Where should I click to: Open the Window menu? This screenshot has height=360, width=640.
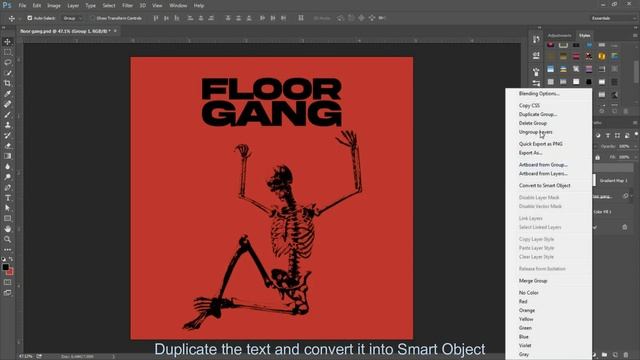(x=178, y=6)
